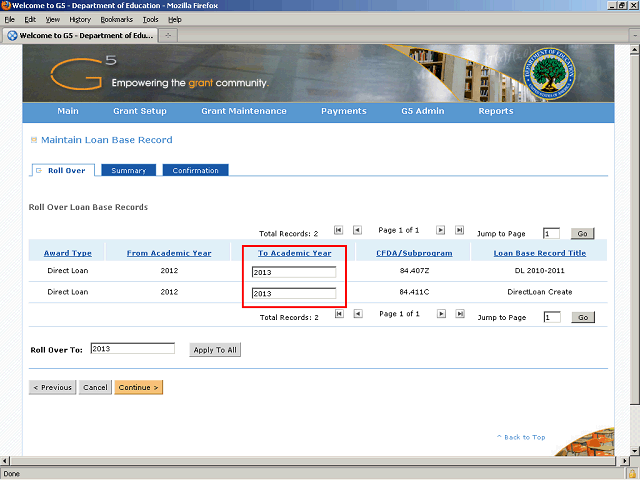The height and width of the screenshot is (480, 640).
Task: Click the Roll Over To input field
Action: coord(133,349)
